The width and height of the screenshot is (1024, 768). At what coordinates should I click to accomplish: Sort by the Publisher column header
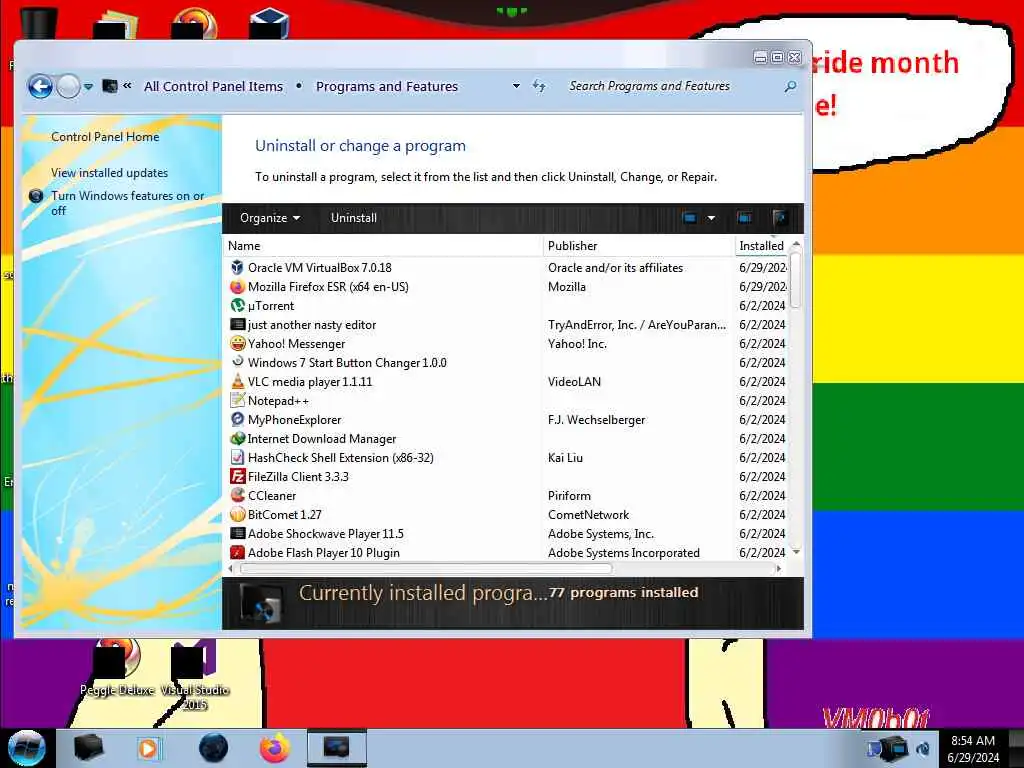639,246
